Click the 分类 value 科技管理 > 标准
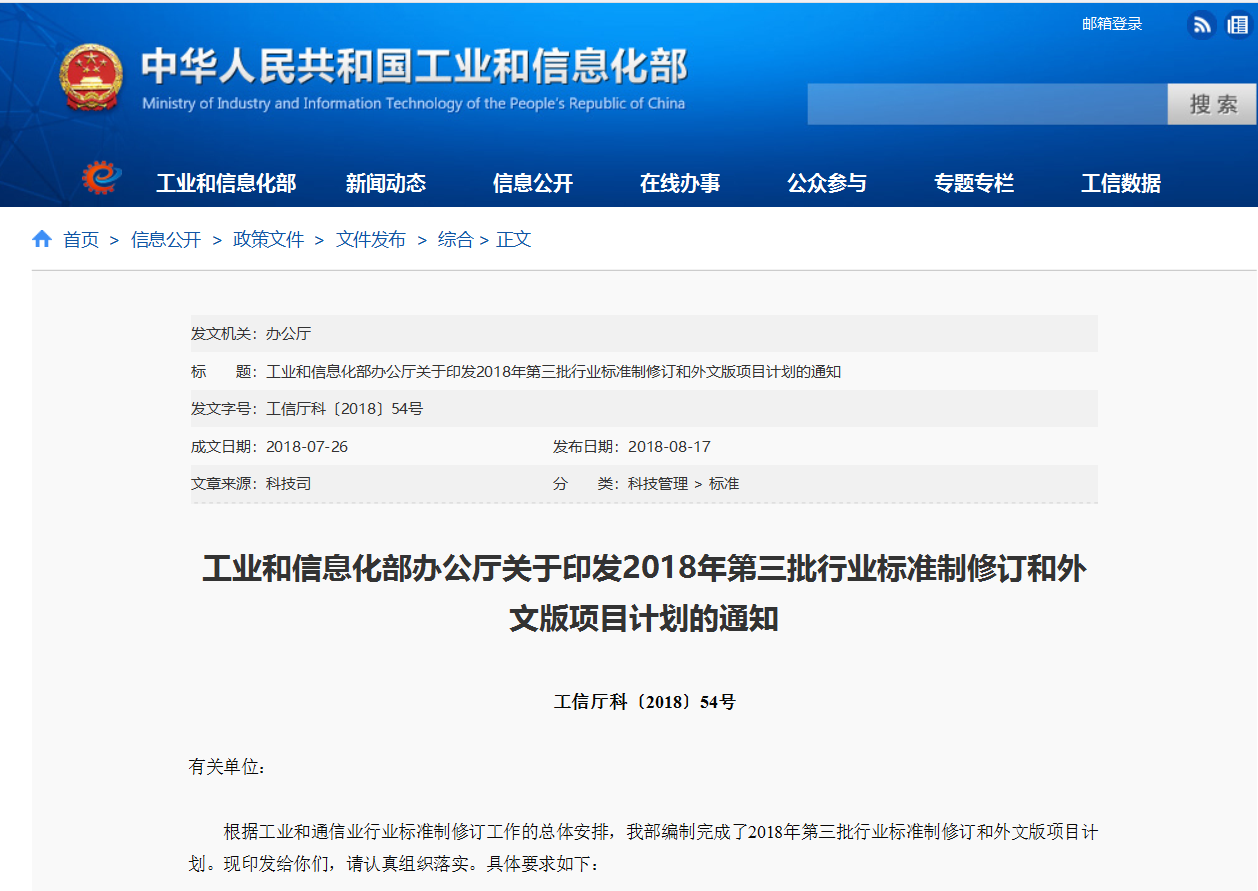This screenshot has height=891, width=1258. tap(684, 484)
